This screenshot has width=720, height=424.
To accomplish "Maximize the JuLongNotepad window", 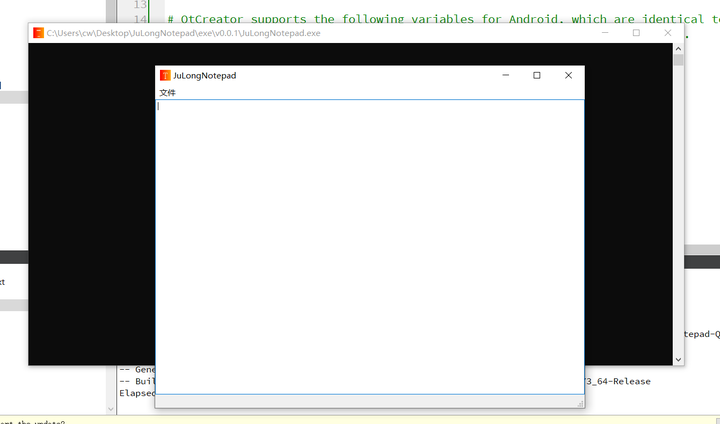I will 537,75.
